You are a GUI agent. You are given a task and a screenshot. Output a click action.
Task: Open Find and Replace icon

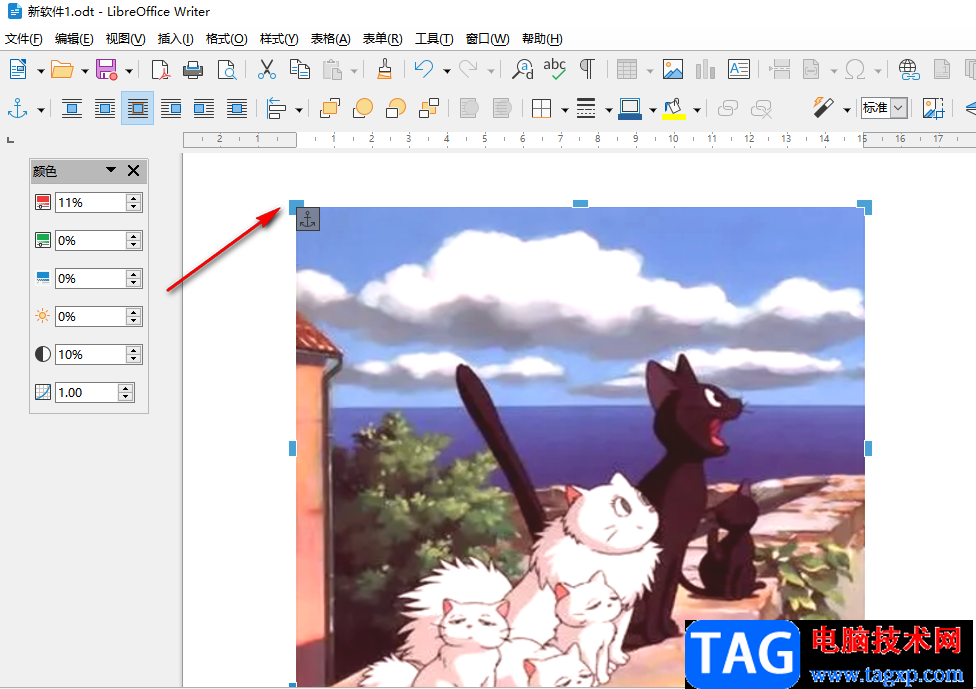tap(522, 70)
